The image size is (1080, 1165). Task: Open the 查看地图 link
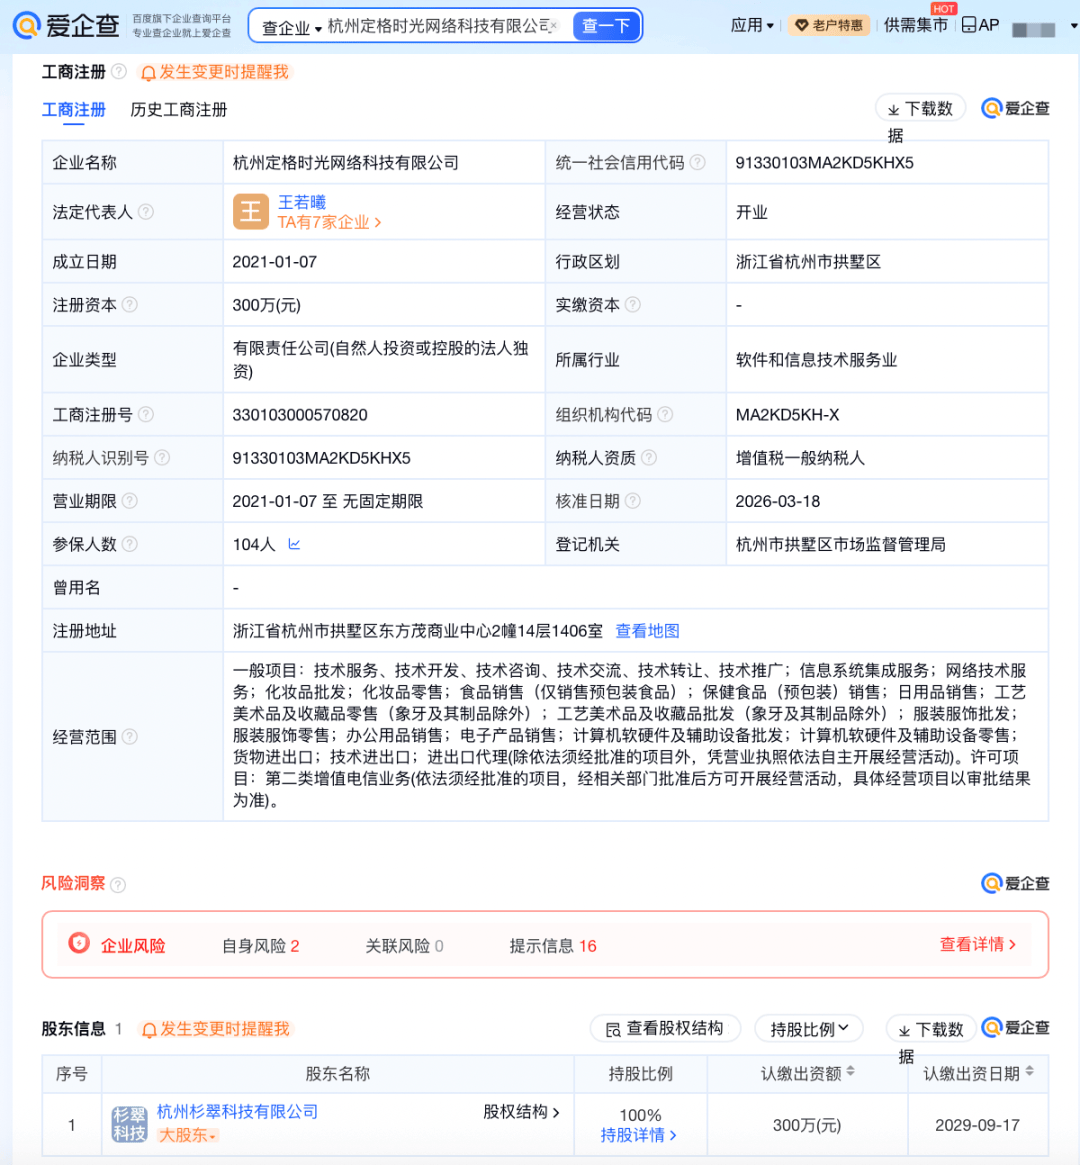(647, 631)
